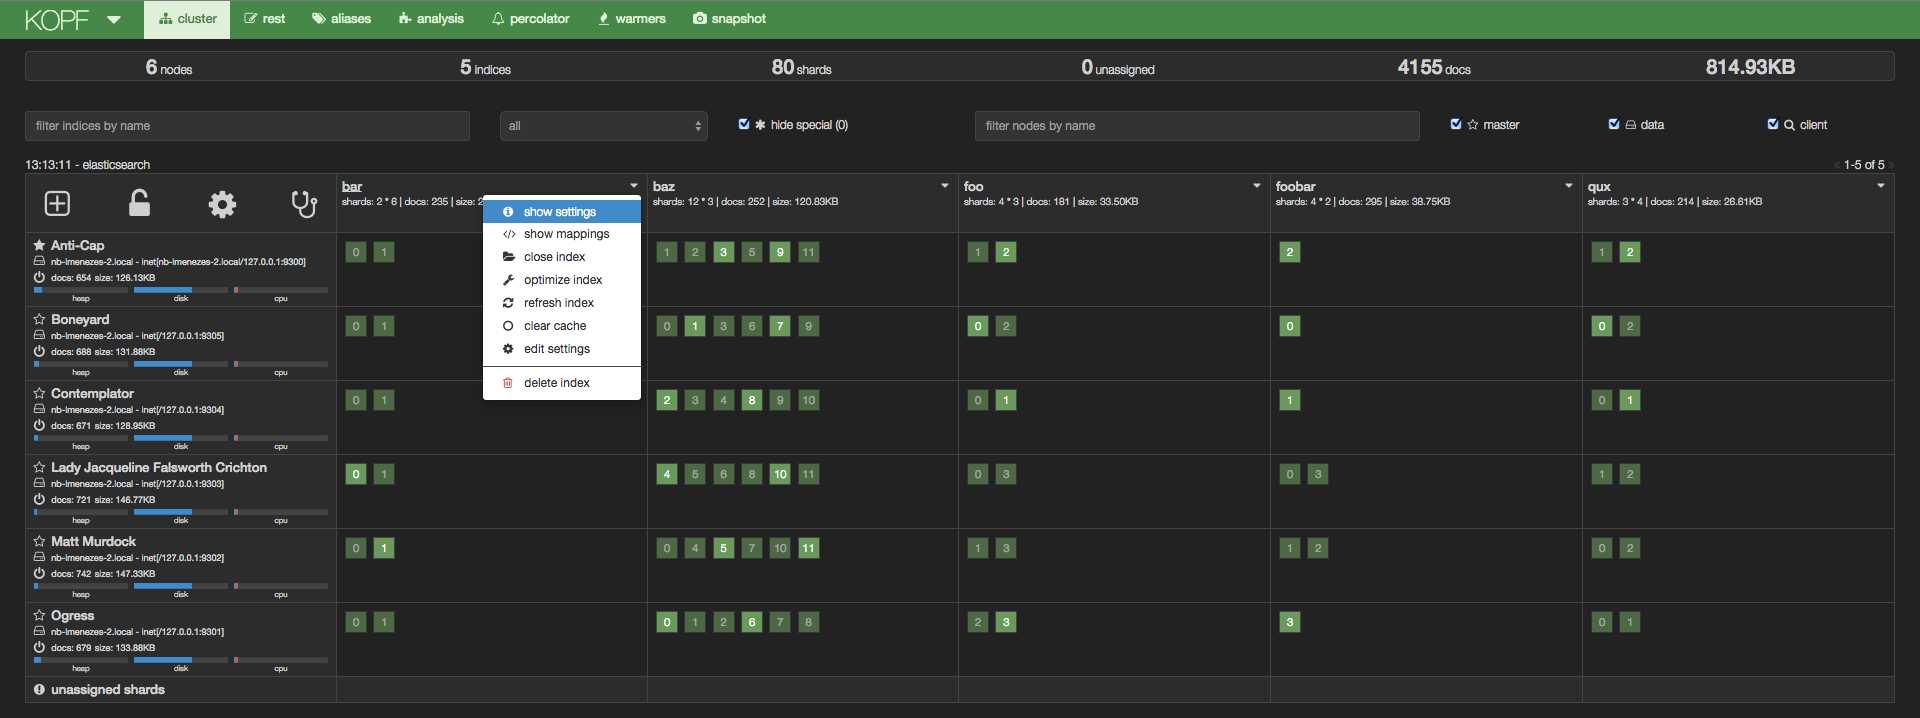Image resolution: width=1920 pixels, height=718 pixels.
Task: Toggle data nodes filter checkbox
Action: 1614,124
